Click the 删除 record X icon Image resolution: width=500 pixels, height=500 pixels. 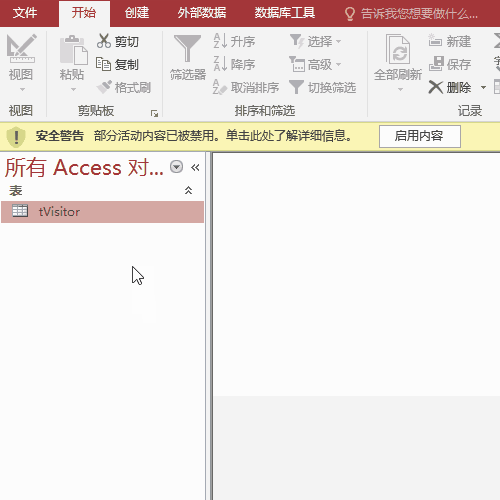click(x=435, y=87)
